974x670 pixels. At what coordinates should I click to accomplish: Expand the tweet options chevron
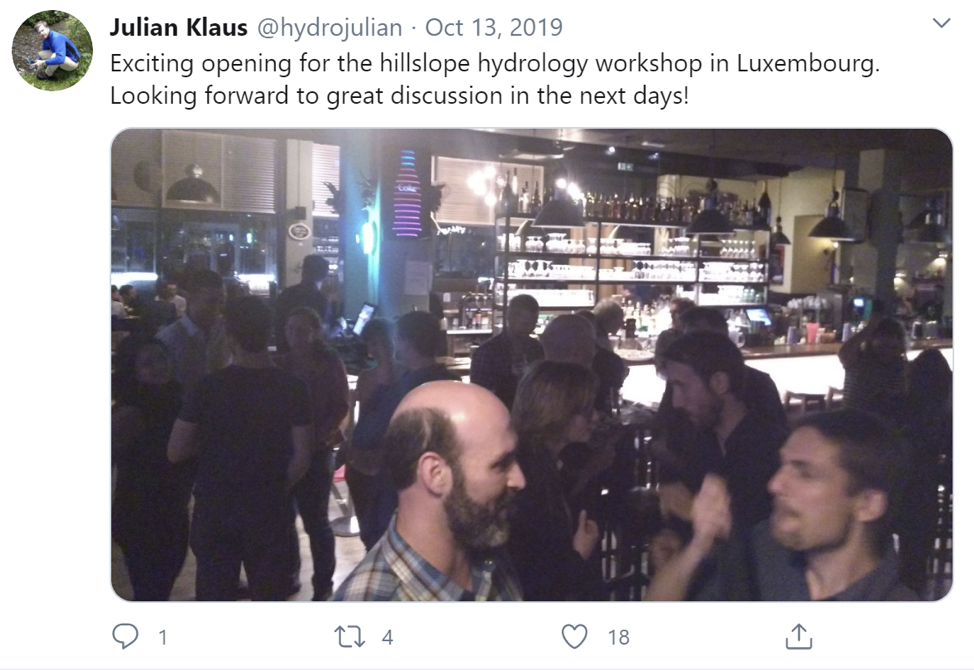942,24
